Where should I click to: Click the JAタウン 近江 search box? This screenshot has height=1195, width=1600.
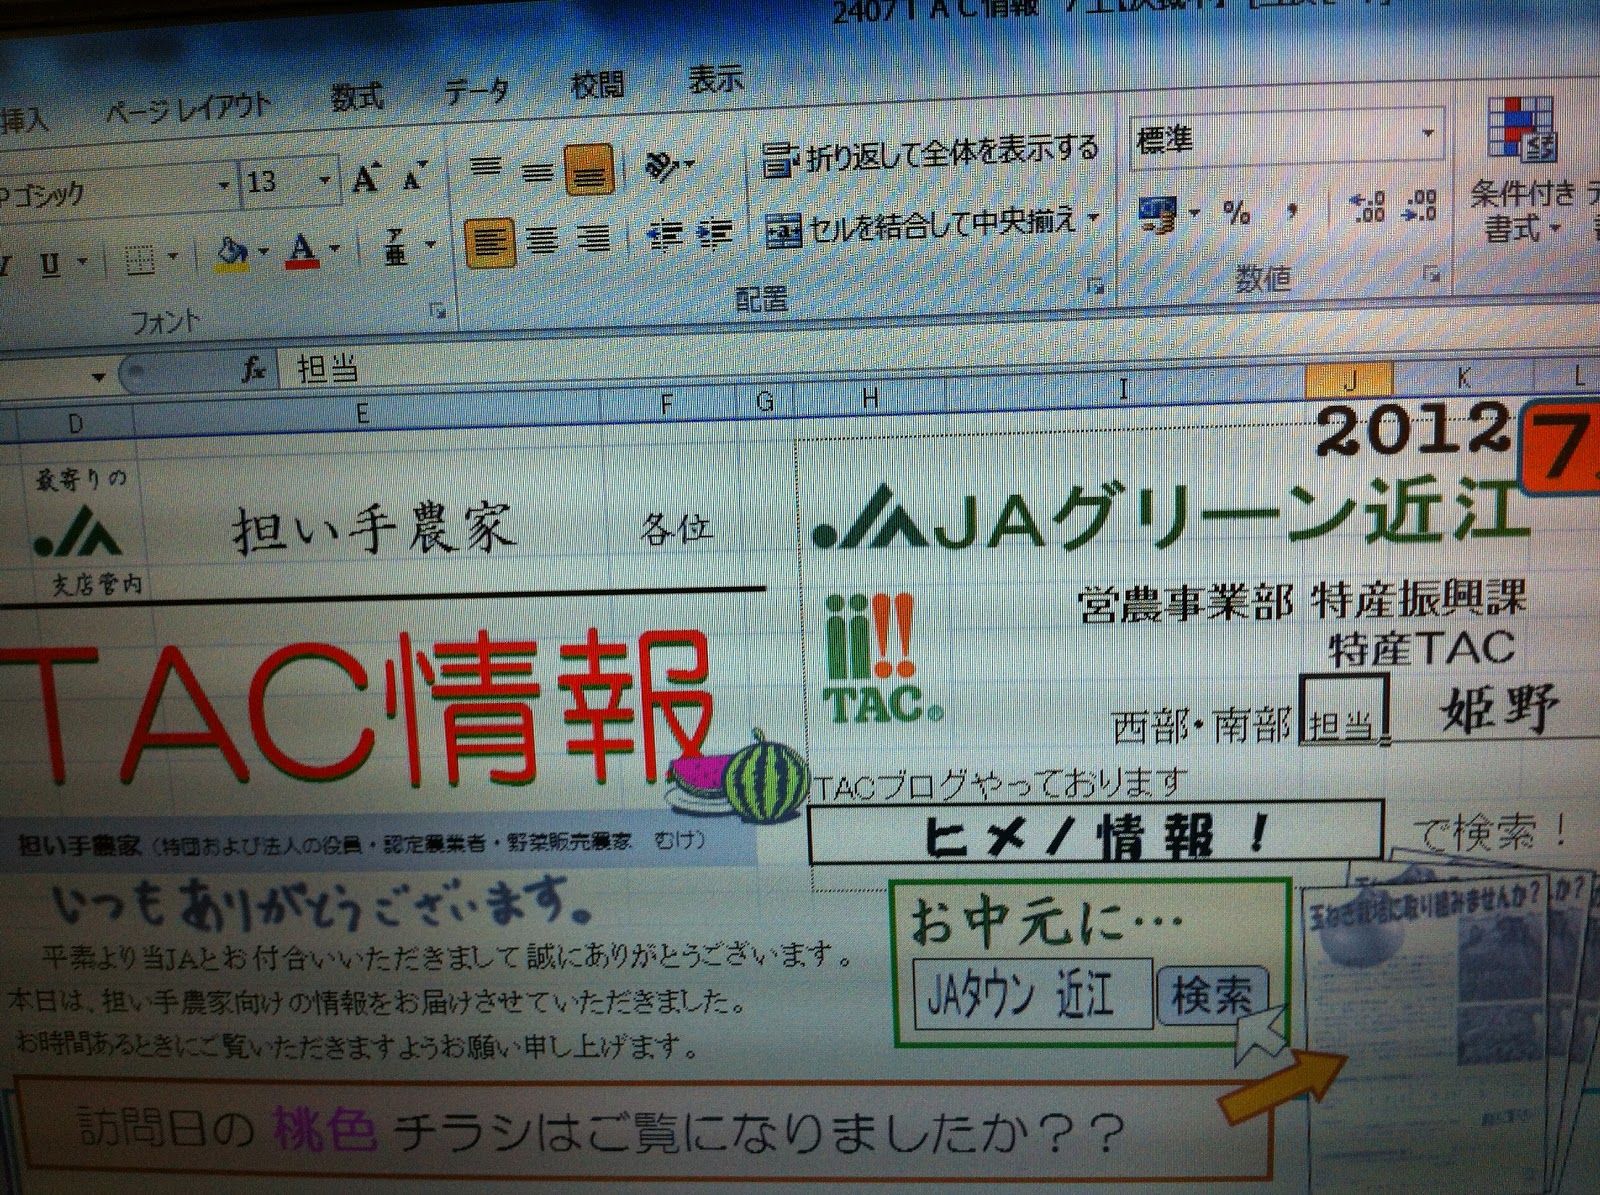tap(1032, 994)
